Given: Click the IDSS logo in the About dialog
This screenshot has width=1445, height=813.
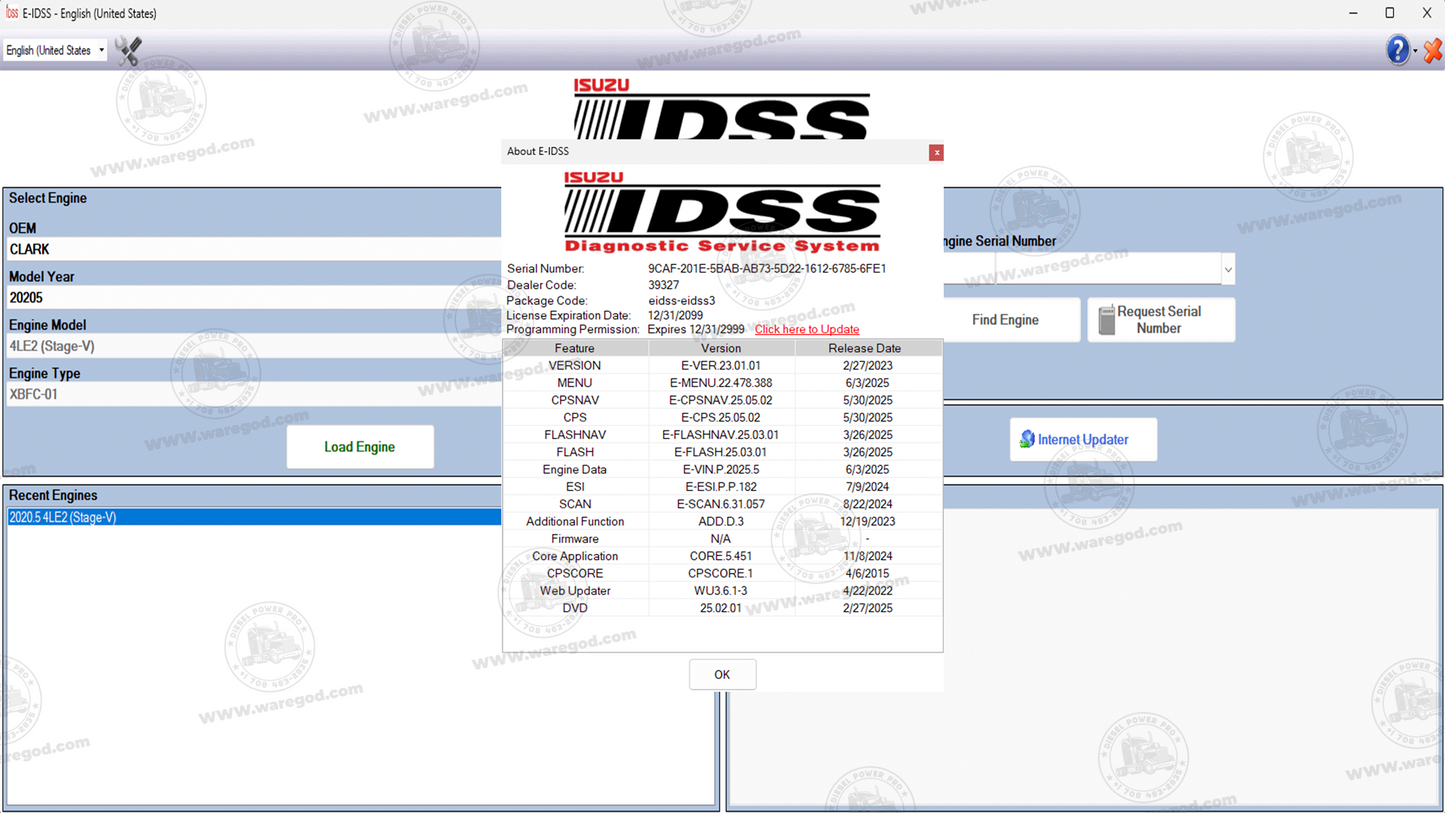Looking at the screenshot, I should pyautogui.click(x=722, y=210).
